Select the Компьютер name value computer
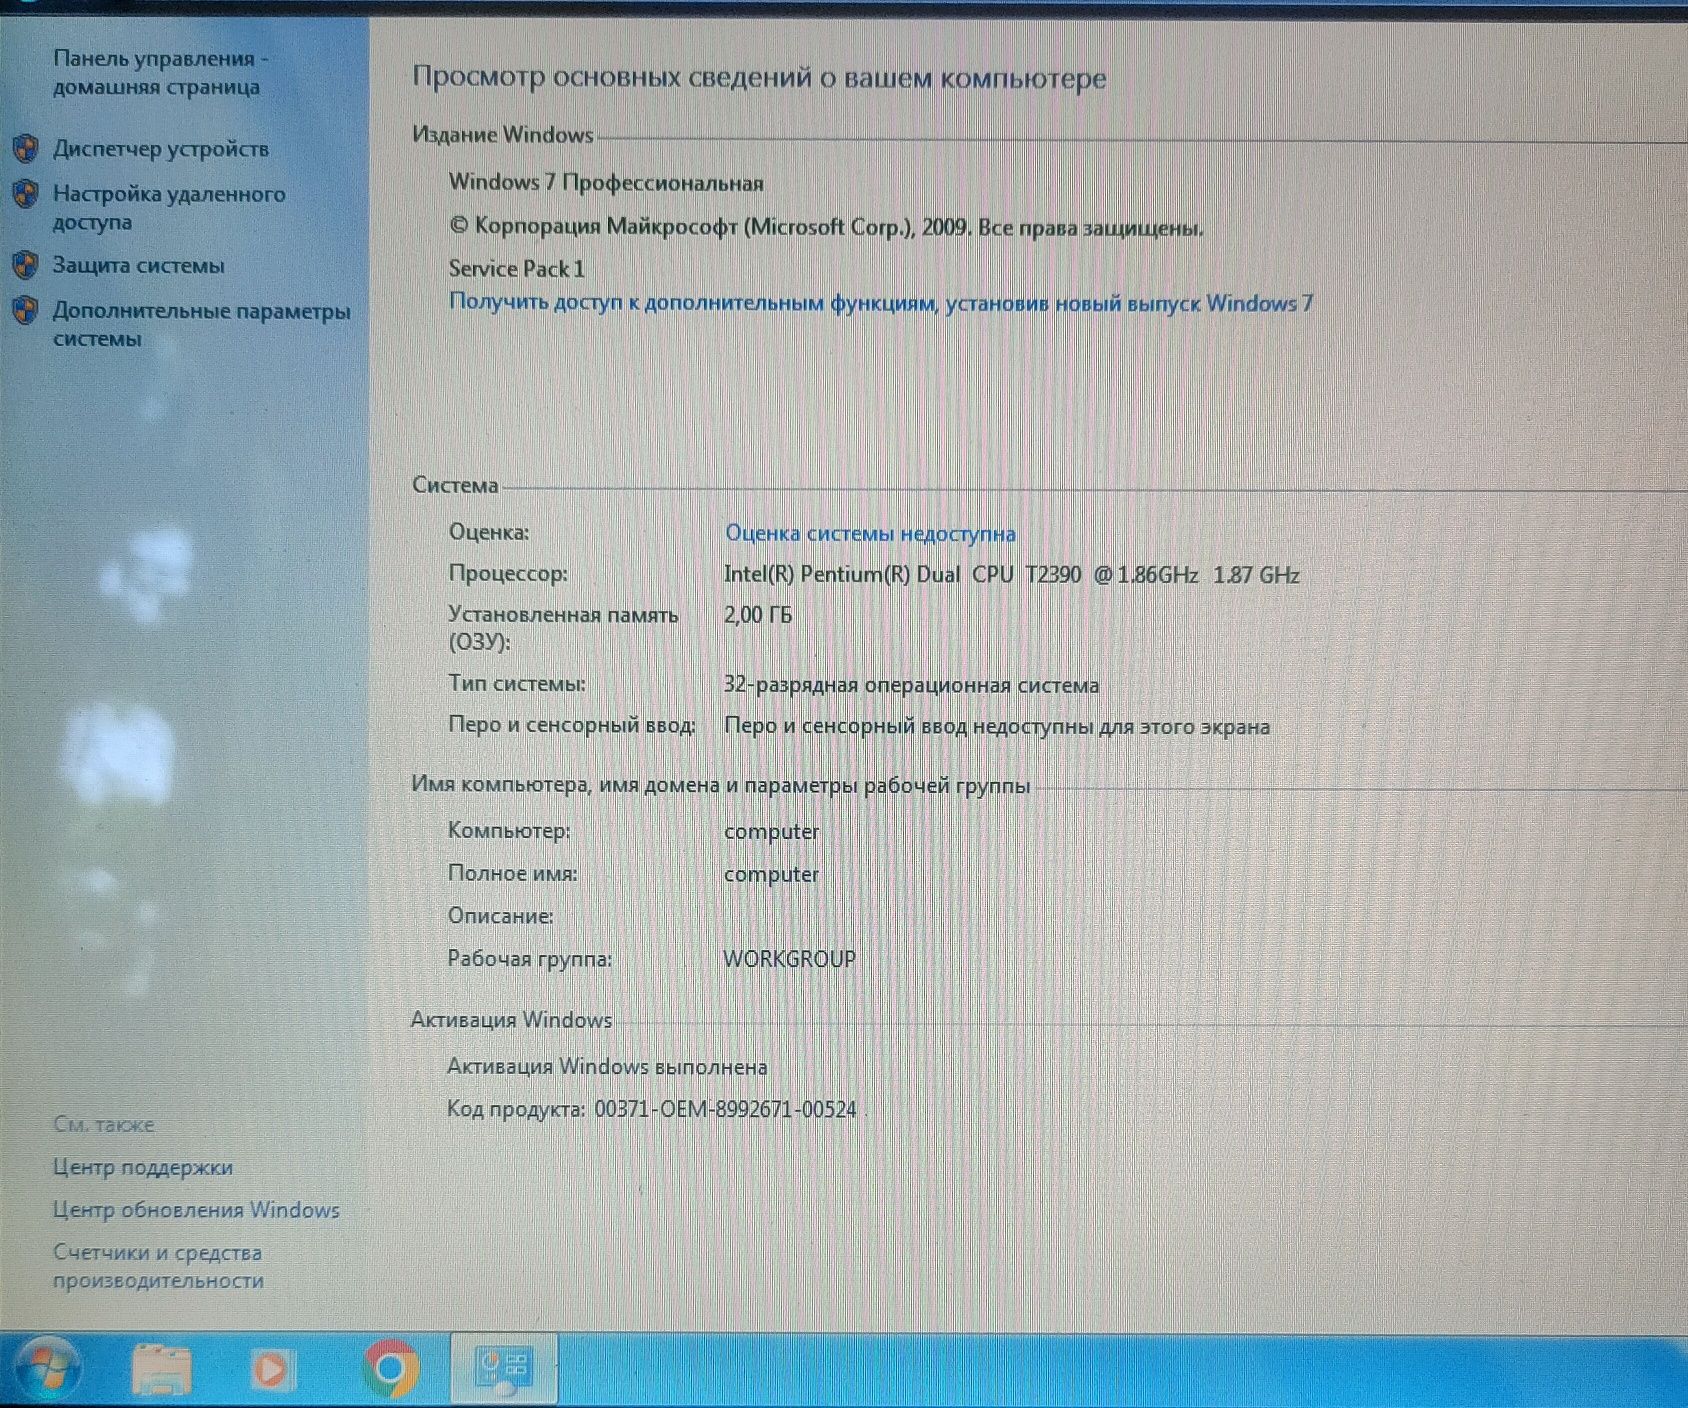 pyautogui.click(x=771, y=832)
